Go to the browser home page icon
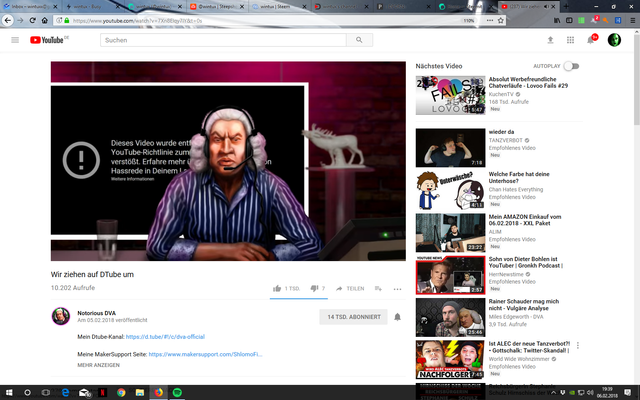Screen dimensions: 640x400 [44, 20]
